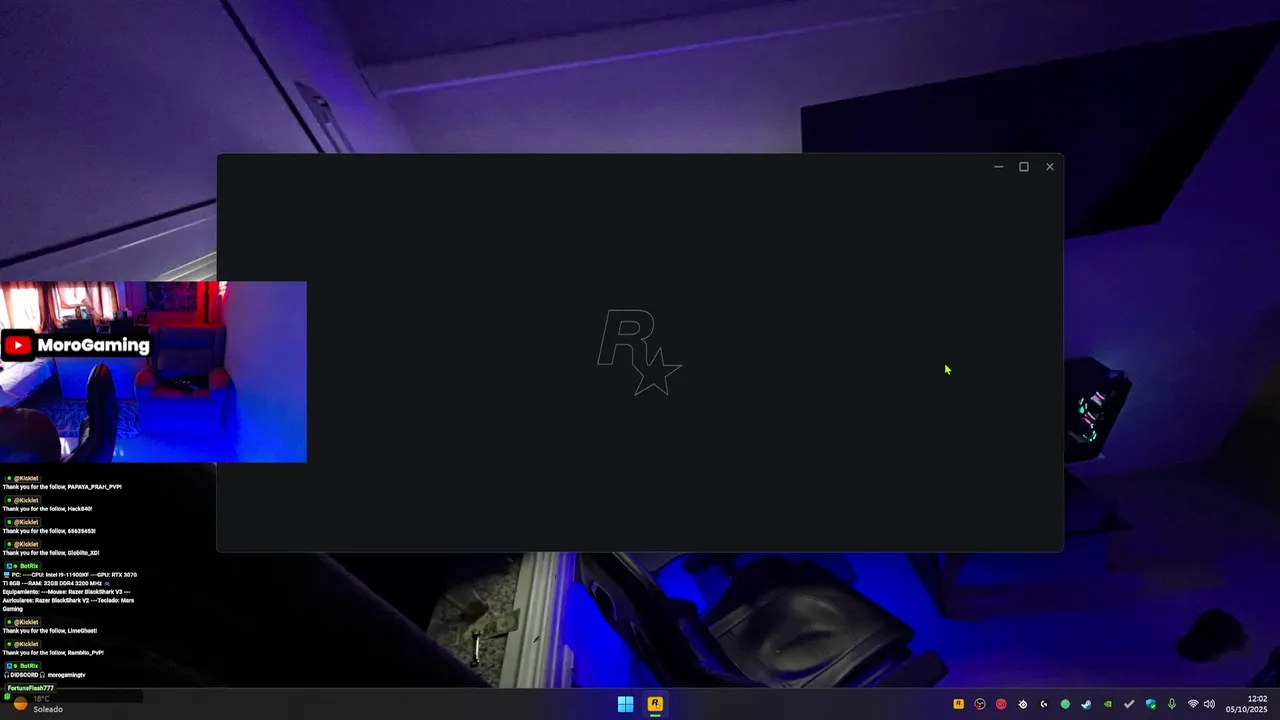This screenshot has height=720, width=1280.
Task: Click the webcam feed overlay
Action: pos(153,372)
